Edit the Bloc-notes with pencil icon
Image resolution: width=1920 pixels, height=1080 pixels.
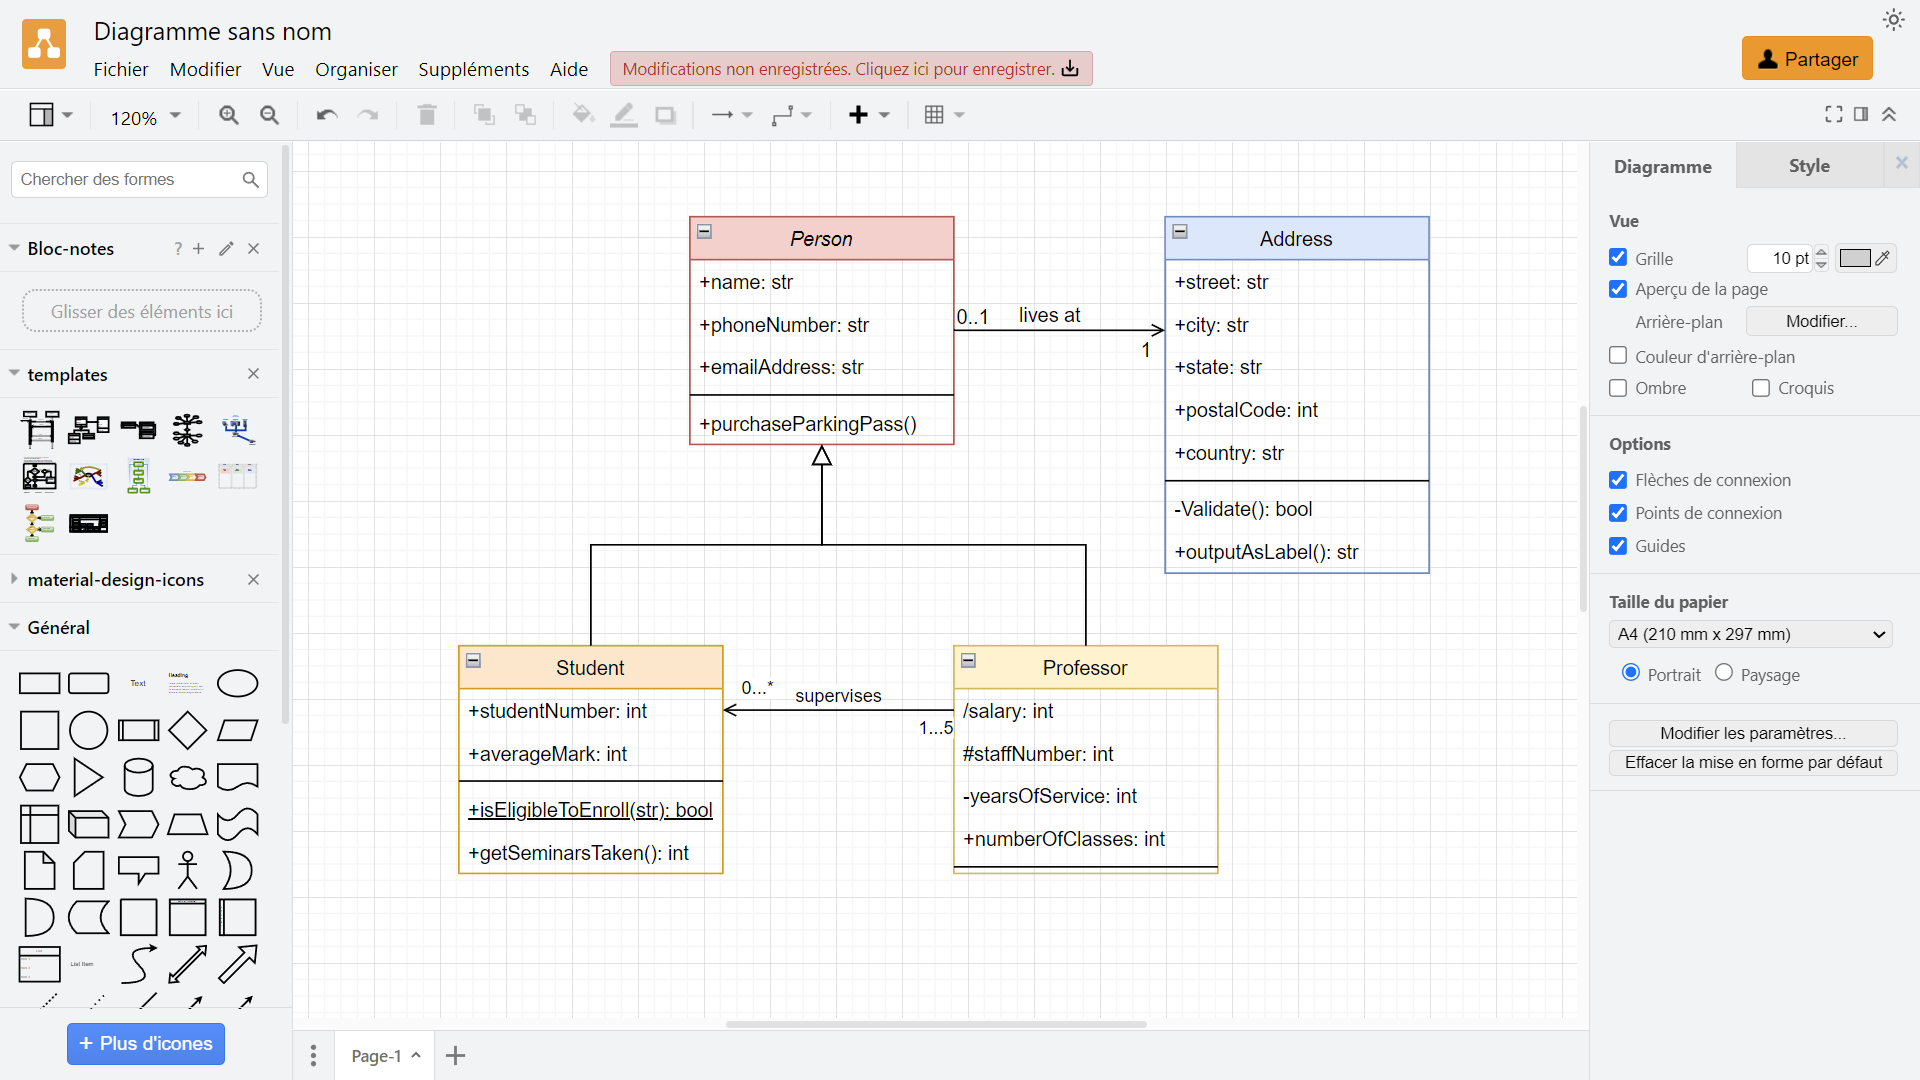tap(226, 249)
